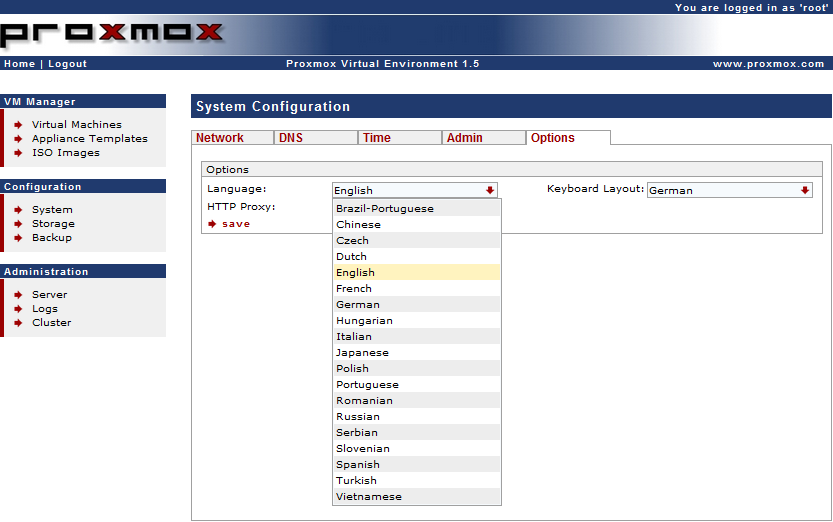Open www.proxmox.com link
The height and width of the screenshot is (522, 833).
[768, 64]
